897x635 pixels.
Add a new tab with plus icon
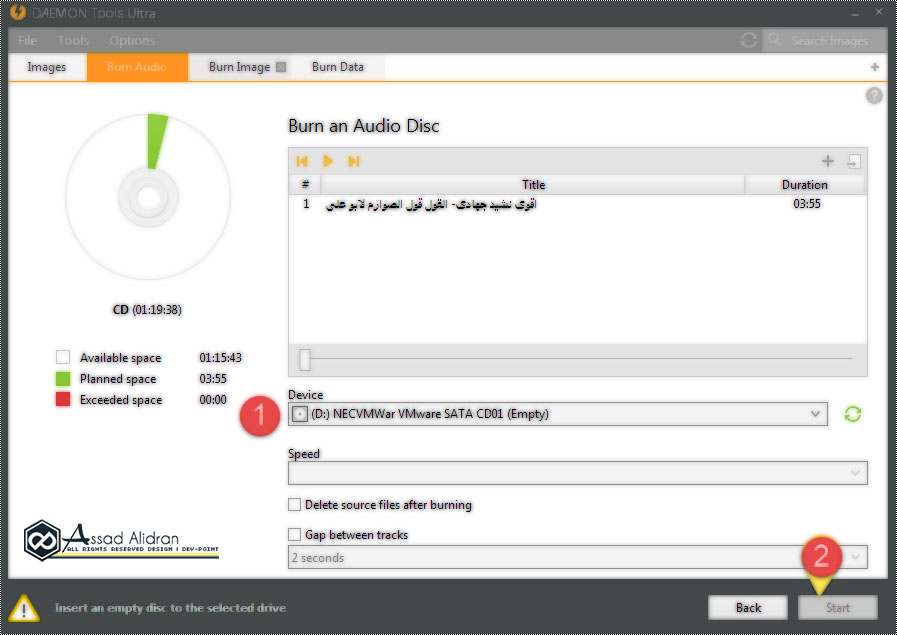tap(875, 67)
